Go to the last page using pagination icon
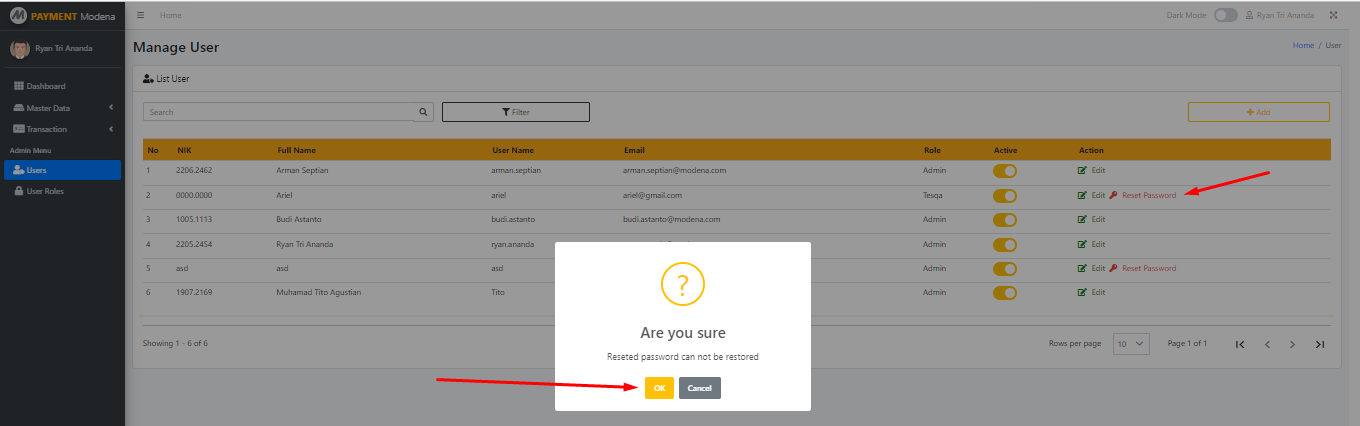1360x426 pixels. (x=1319, y=344)
